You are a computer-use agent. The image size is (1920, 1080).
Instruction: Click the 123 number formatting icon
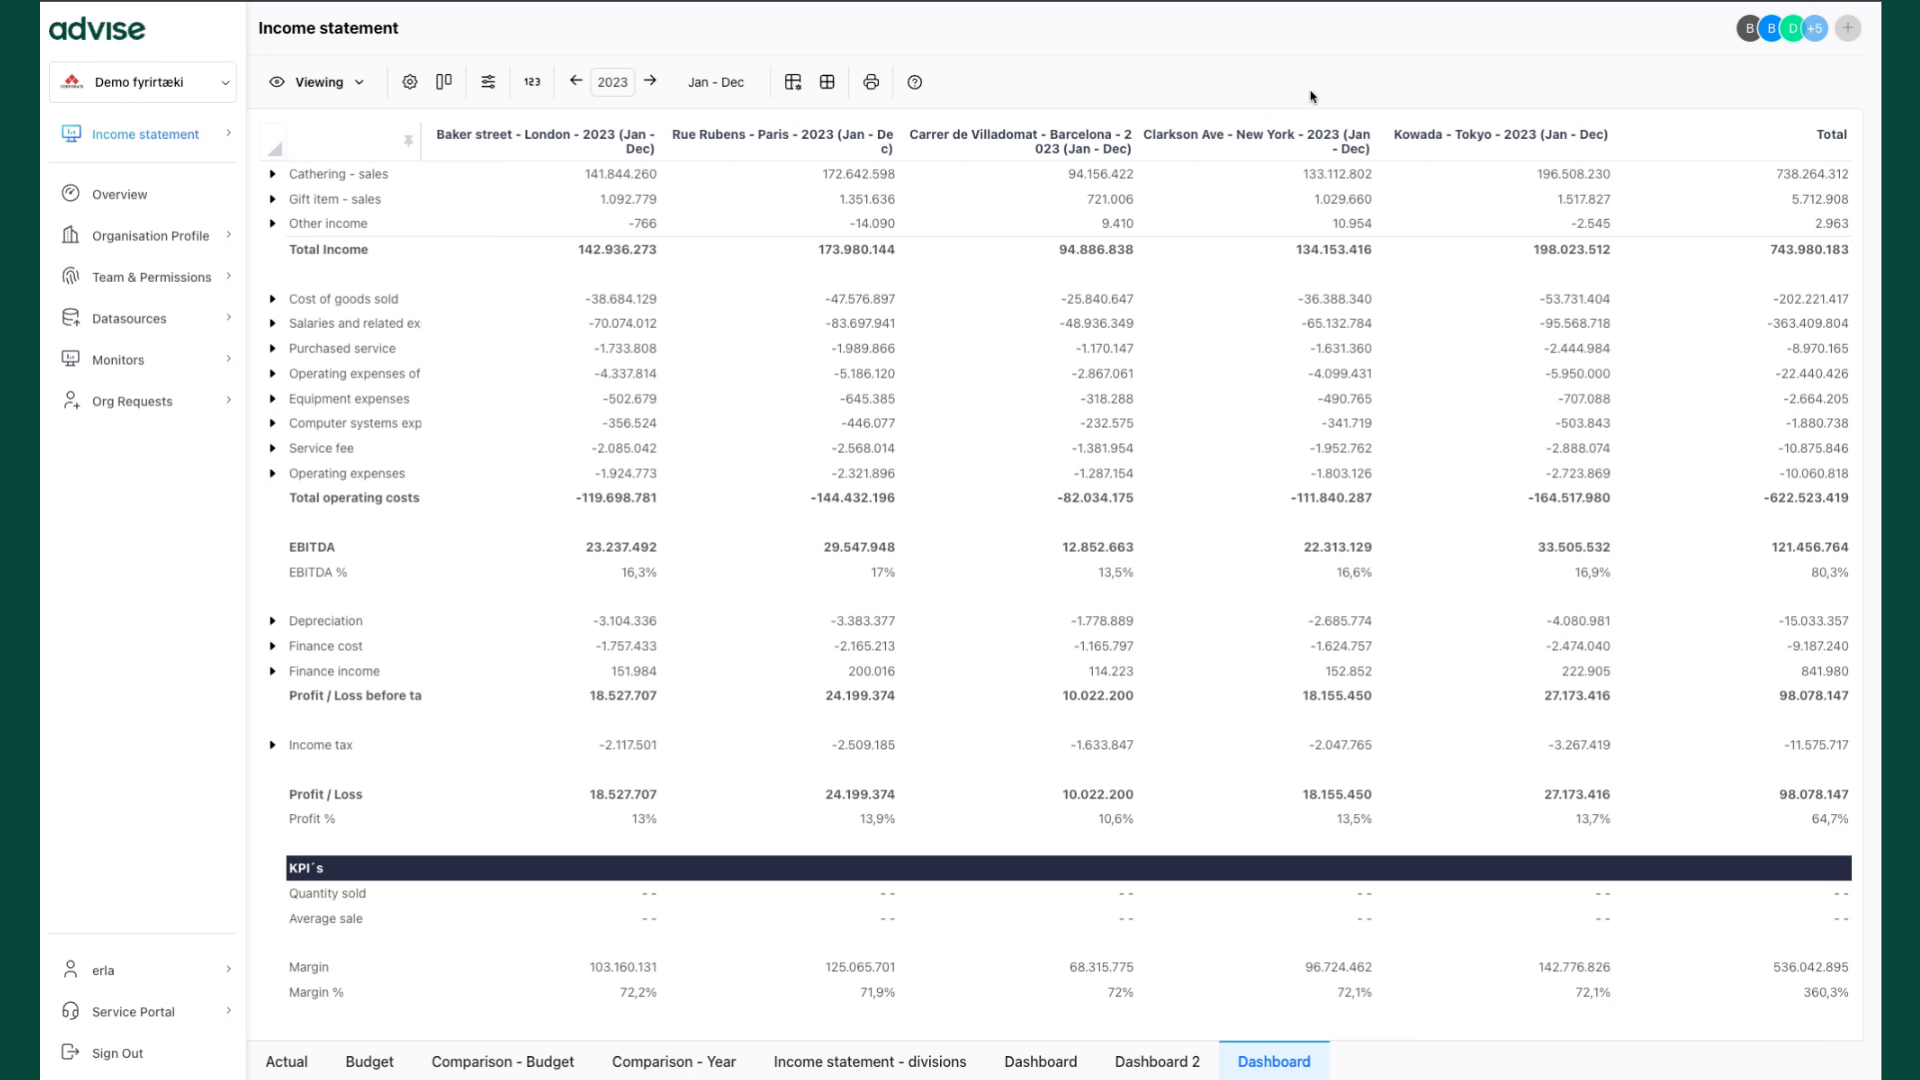coord(532,82)
